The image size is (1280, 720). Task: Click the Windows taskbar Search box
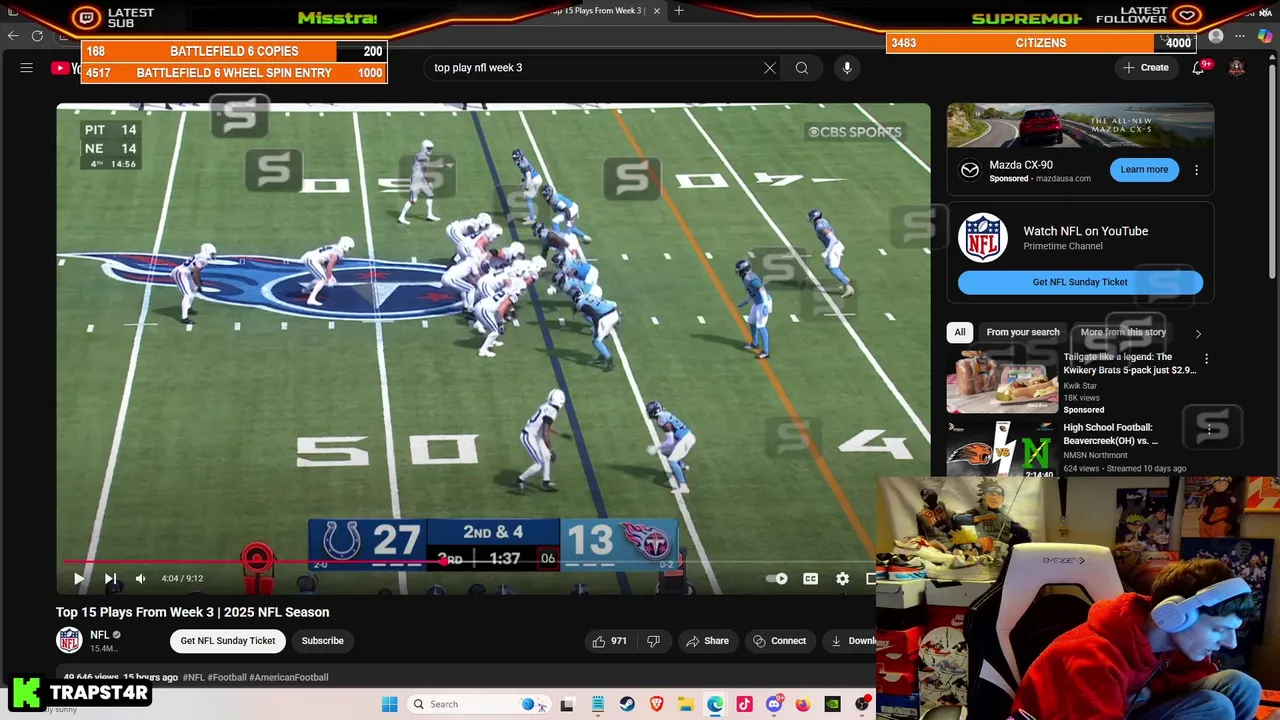tap(480, 704)
